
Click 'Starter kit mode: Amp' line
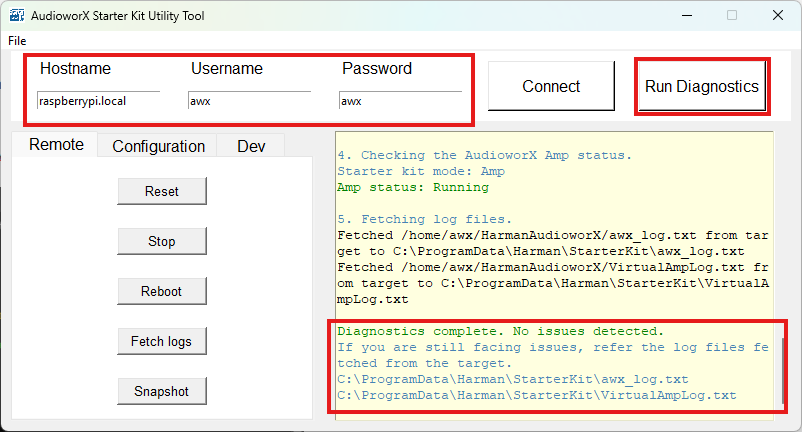coord(421,171)
